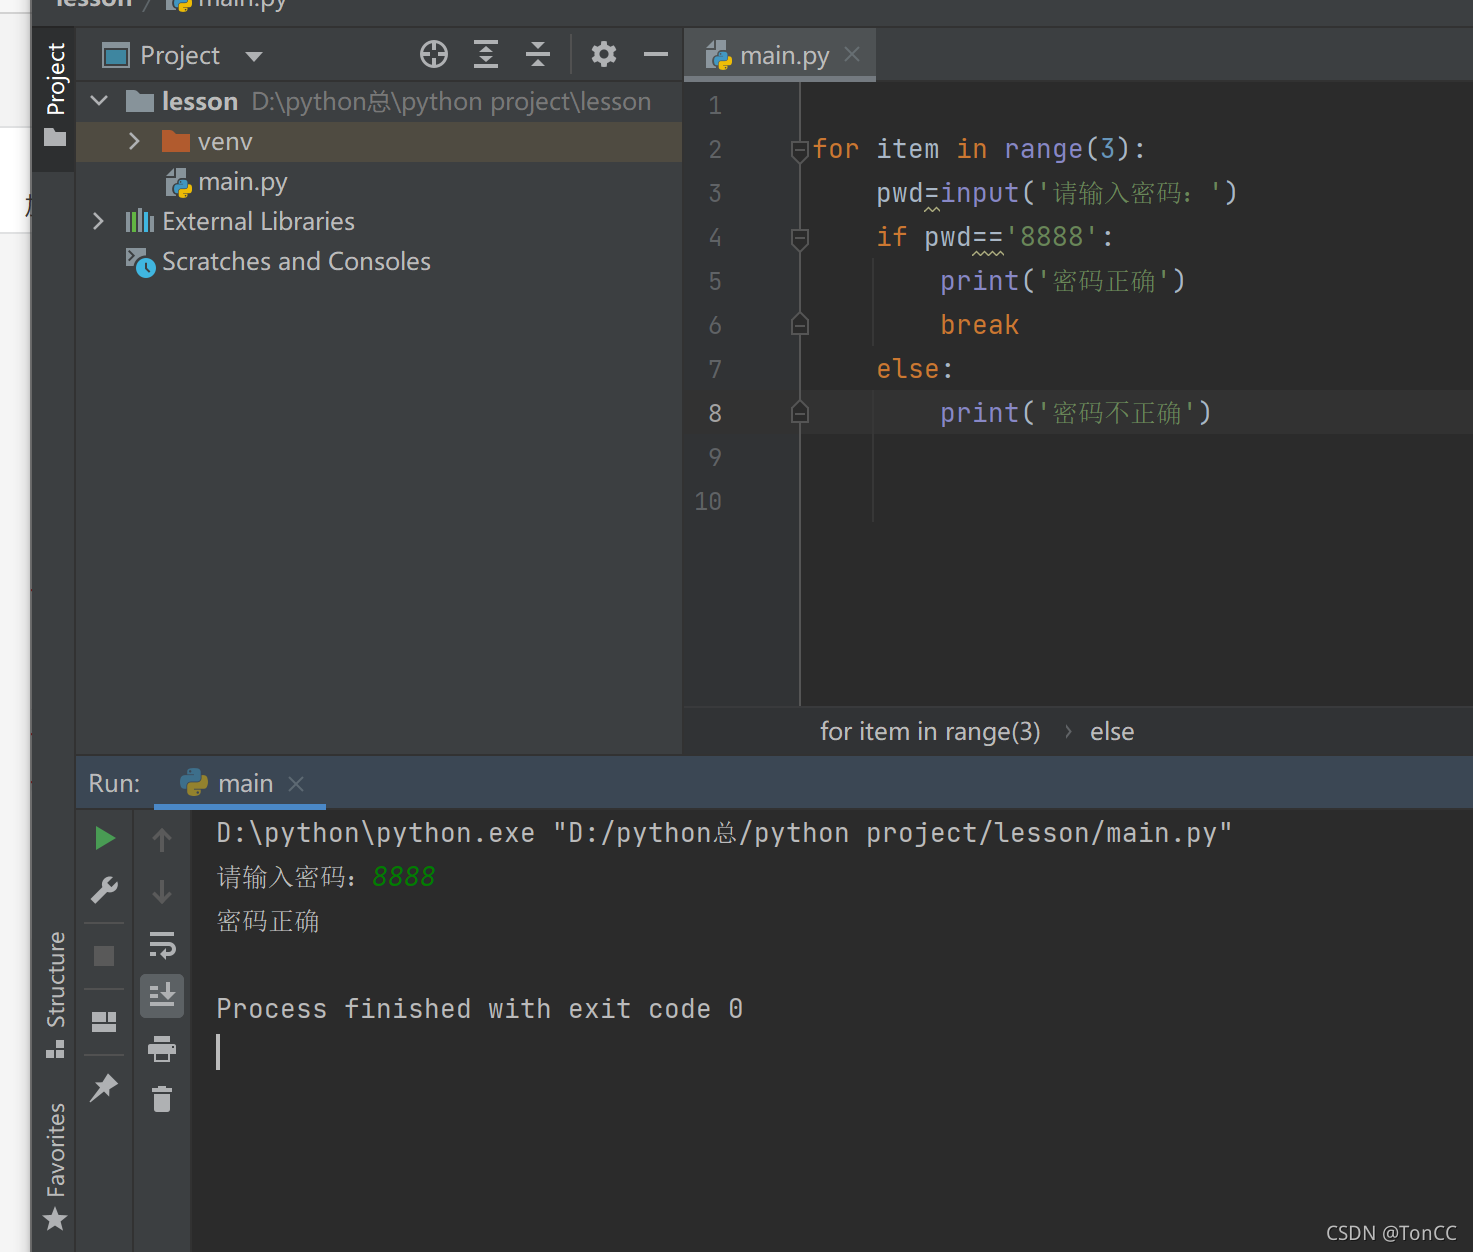Open the Favorites side tool window tab
The width and height of the screenshot is (1473, 1252).
(55, 1166)
